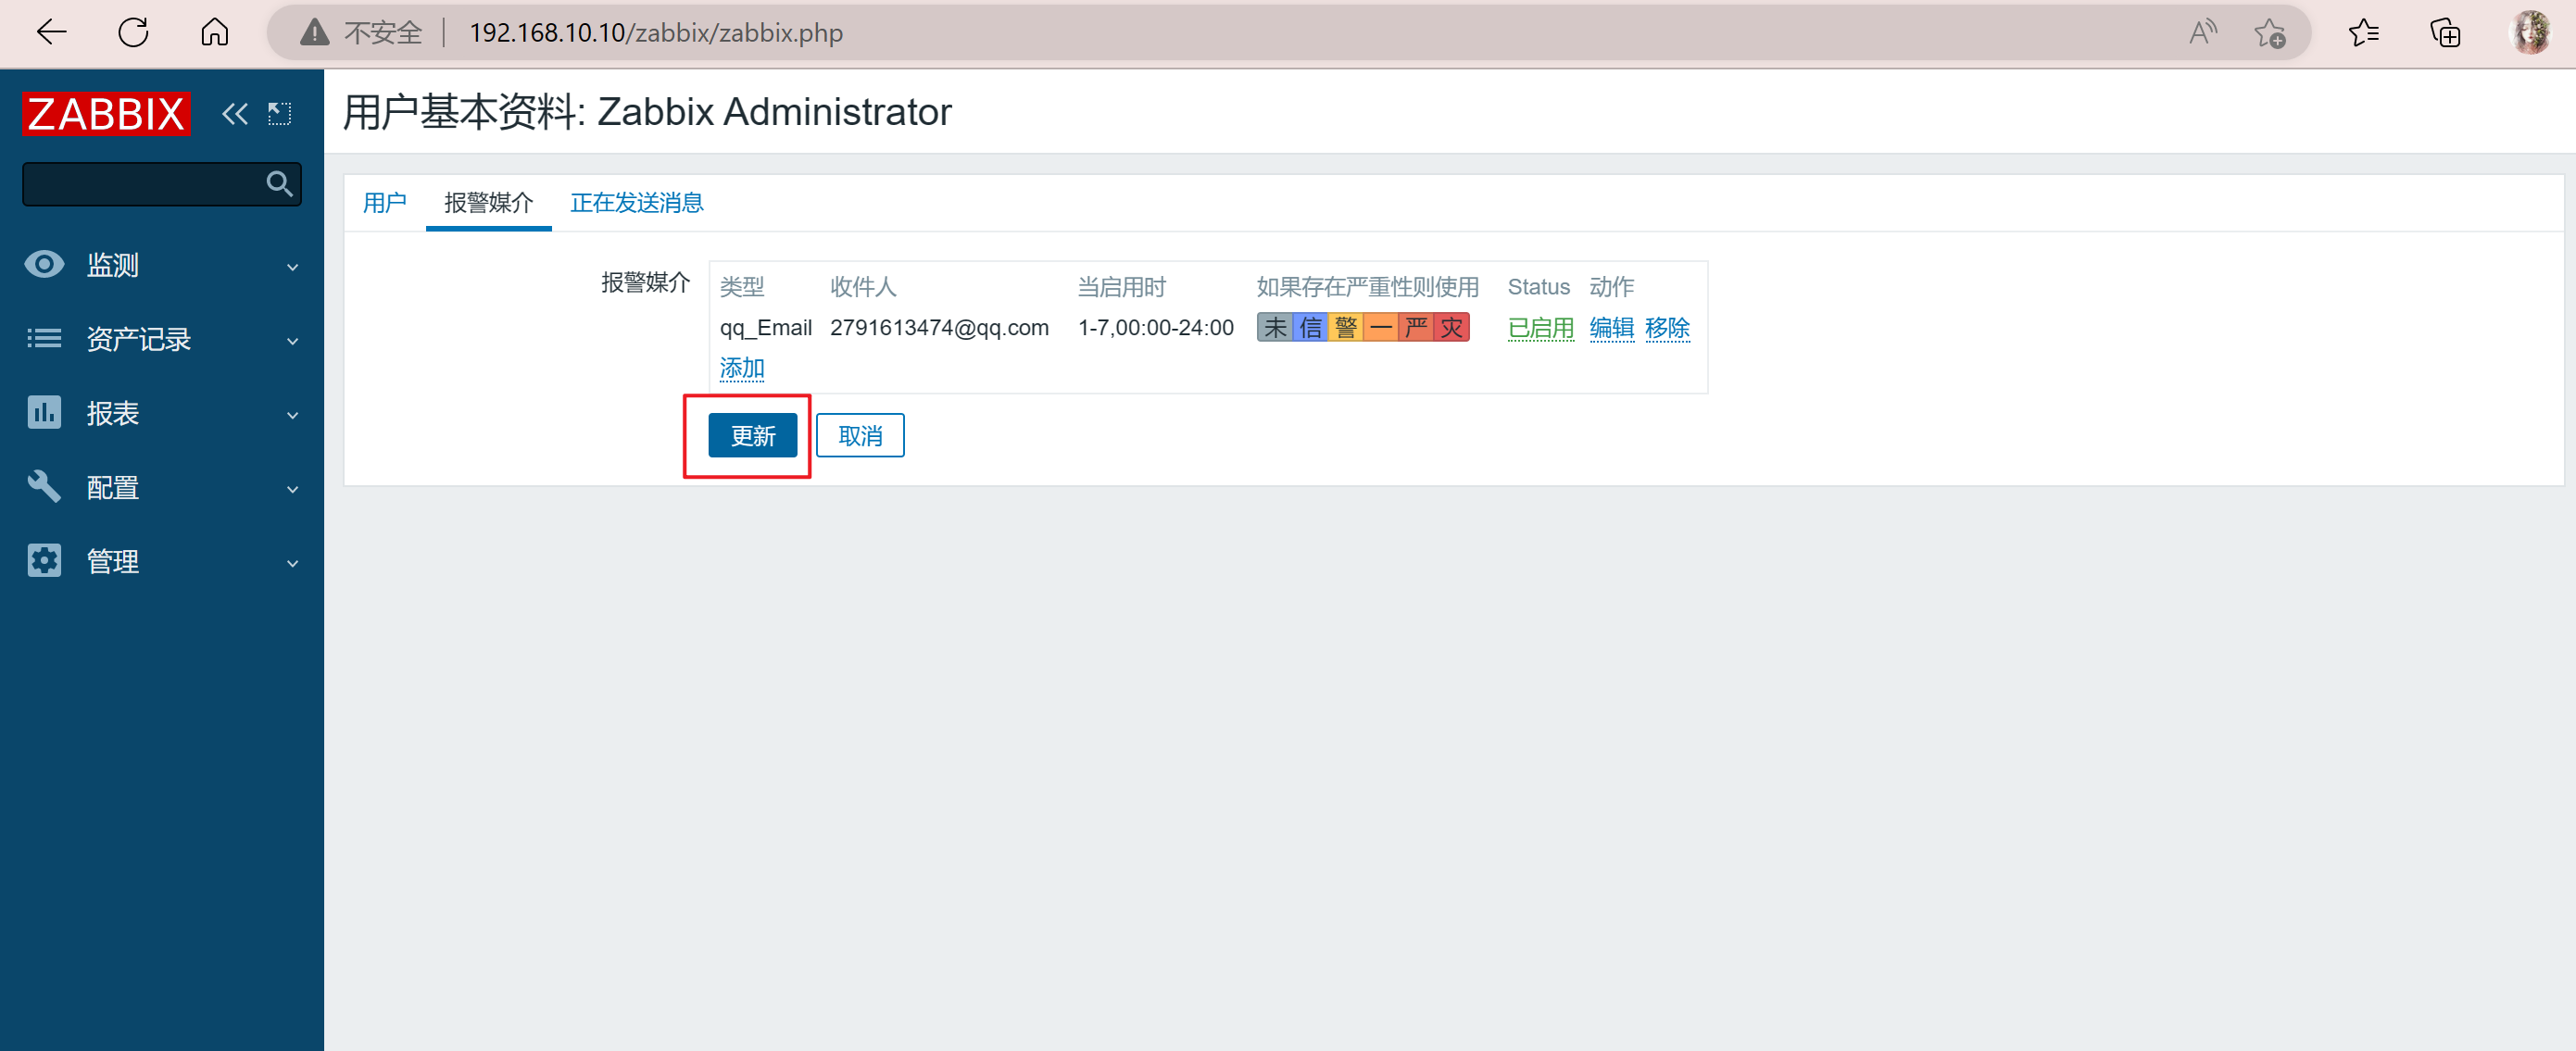The width and height of the screenshot is (2576, 1051).
Task: Click 编辑 for qq_Email media
Action: pos(1612,327)
